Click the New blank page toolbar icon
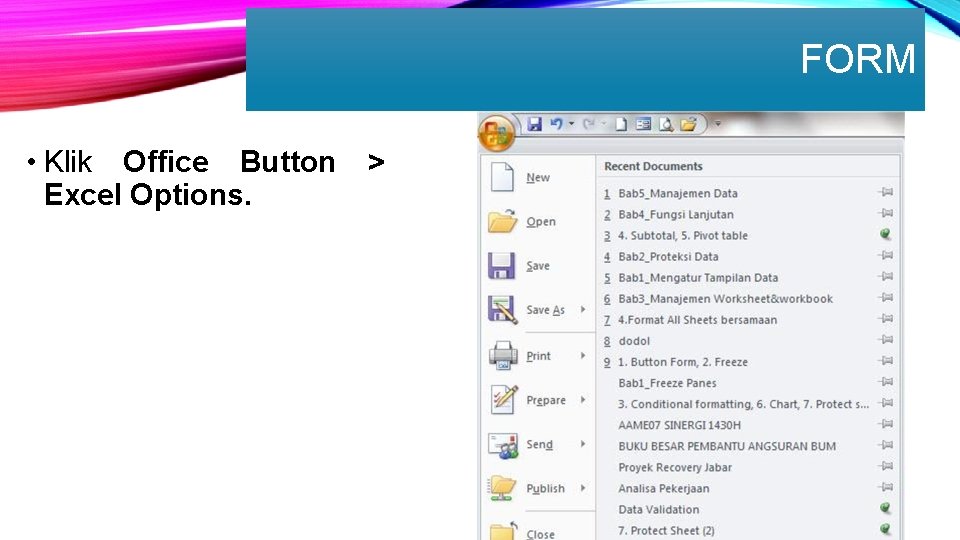 point(621,124)
